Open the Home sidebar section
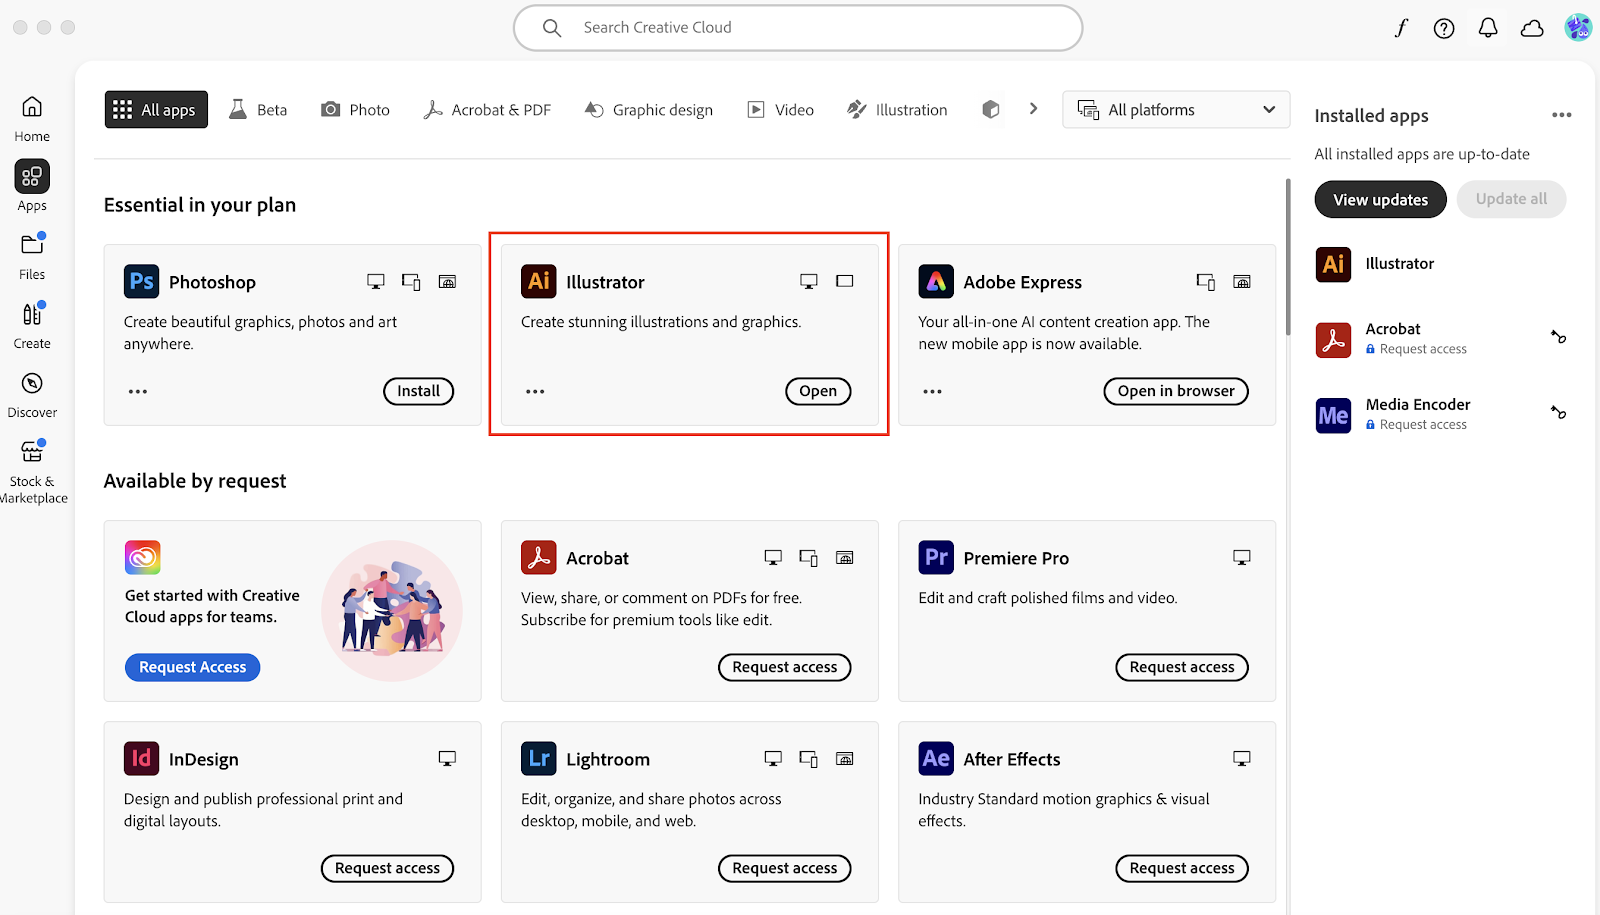The height and width of the screenshot is (915, 1600). click(32, 118)
